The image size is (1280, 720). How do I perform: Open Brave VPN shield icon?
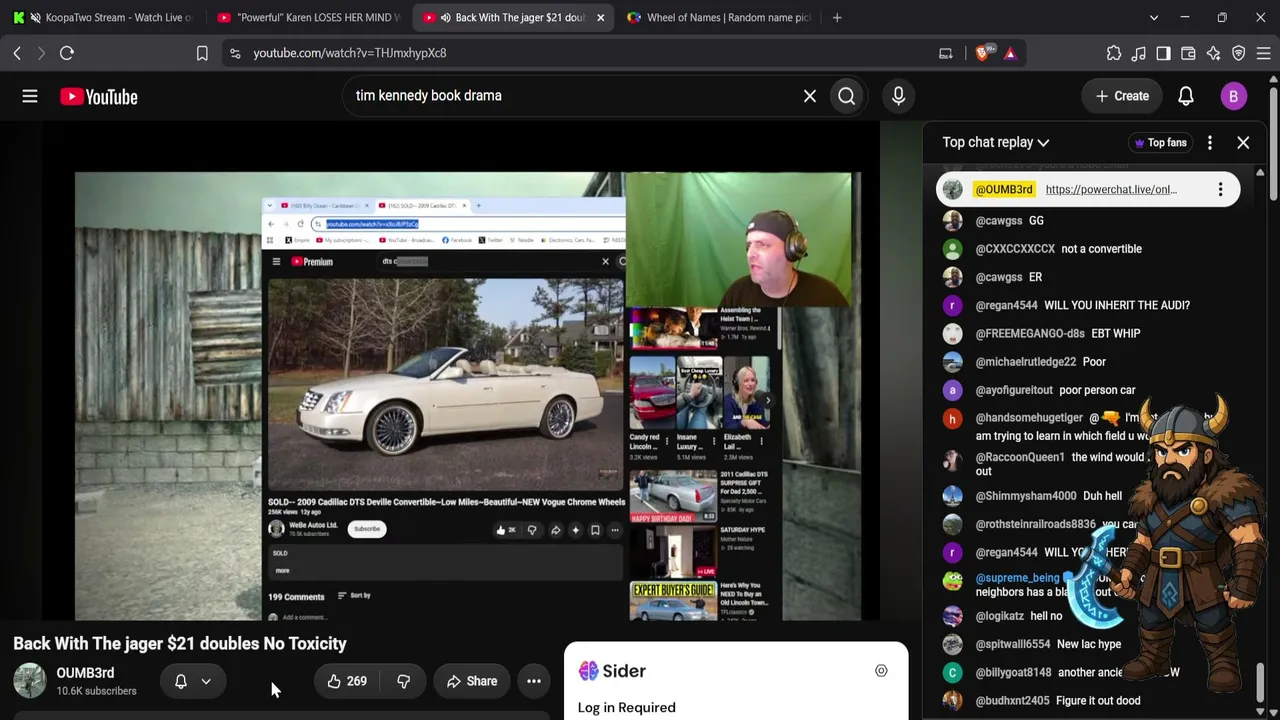tap(1238, 53)
